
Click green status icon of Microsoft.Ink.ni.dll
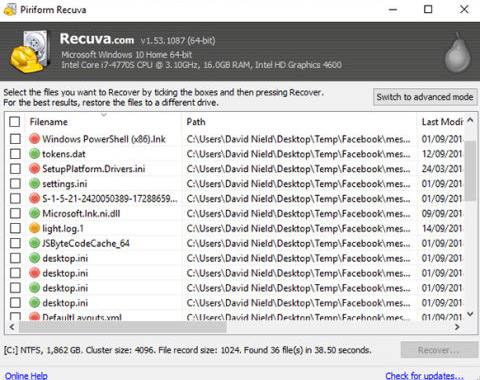point(34,213)
